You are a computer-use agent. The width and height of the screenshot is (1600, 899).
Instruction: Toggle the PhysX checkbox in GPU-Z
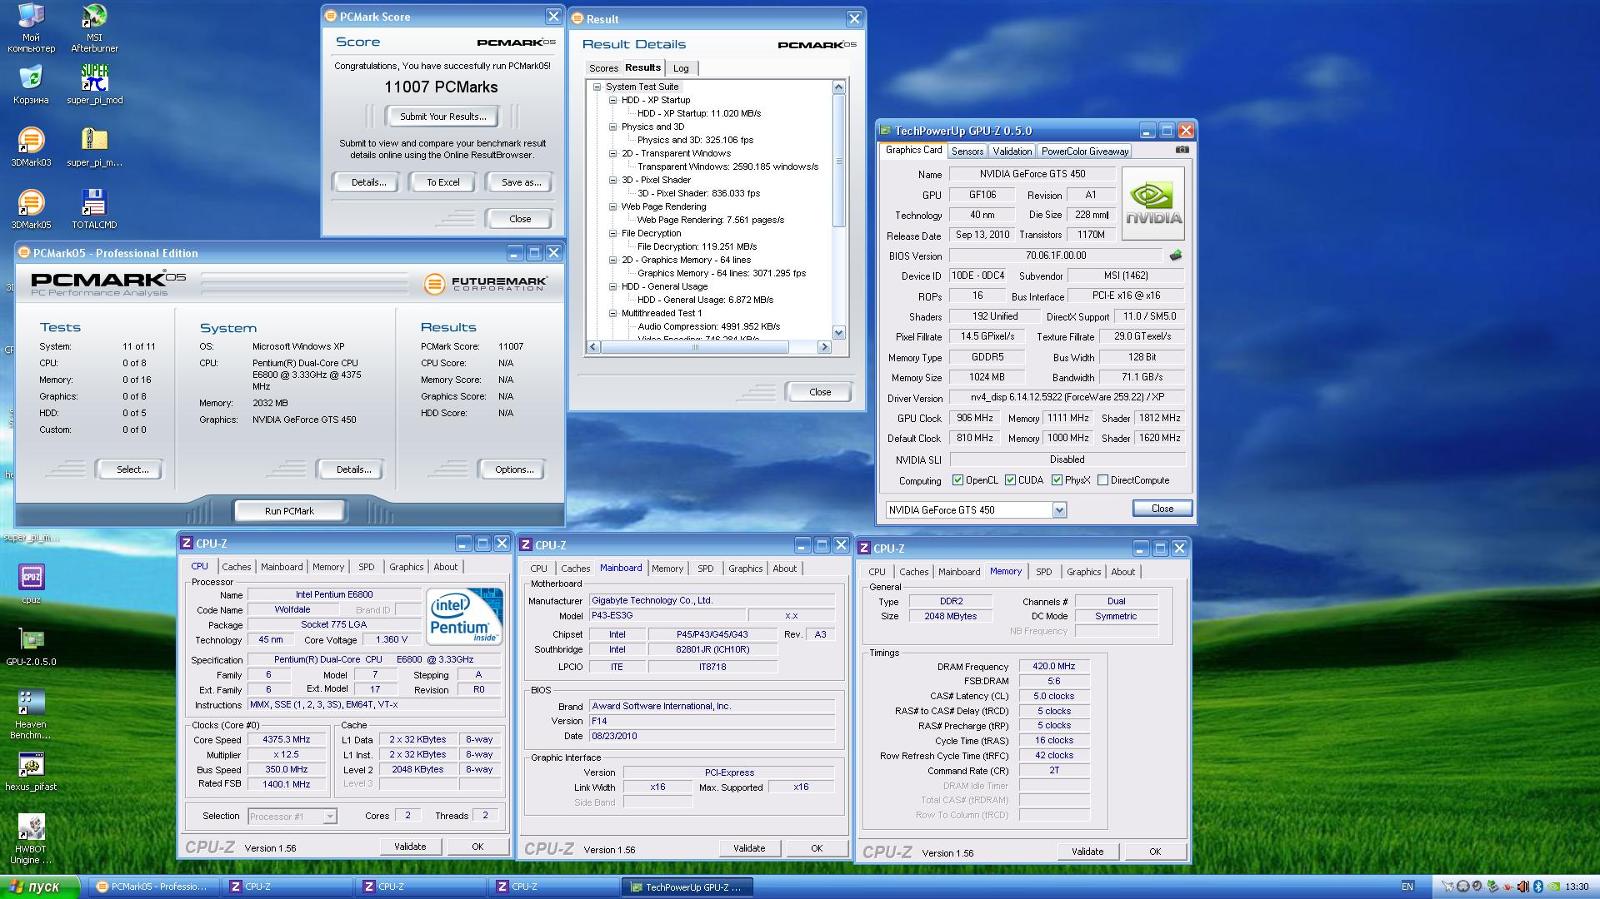pos(1056,480)
